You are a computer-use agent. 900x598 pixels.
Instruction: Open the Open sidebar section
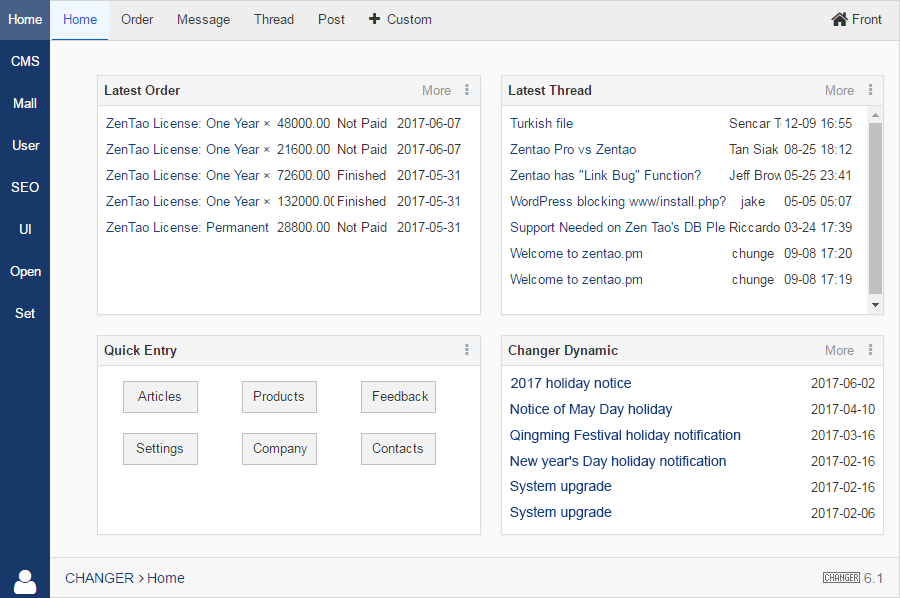click(x=25, y=271)
